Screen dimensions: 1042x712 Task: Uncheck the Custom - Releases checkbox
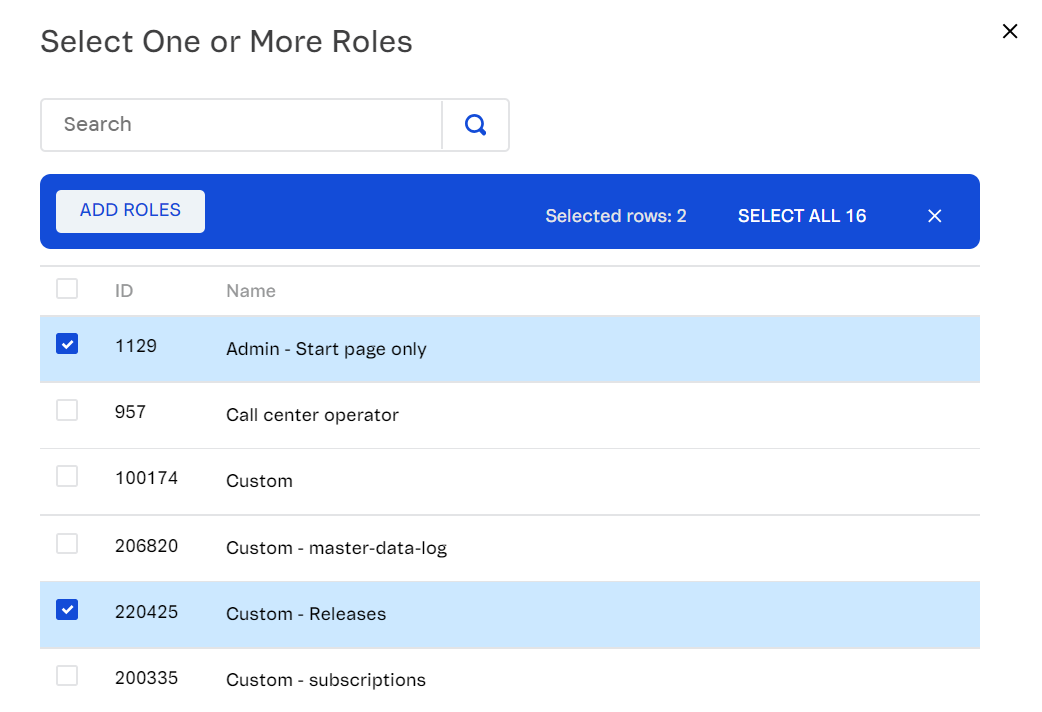[67, 610]
